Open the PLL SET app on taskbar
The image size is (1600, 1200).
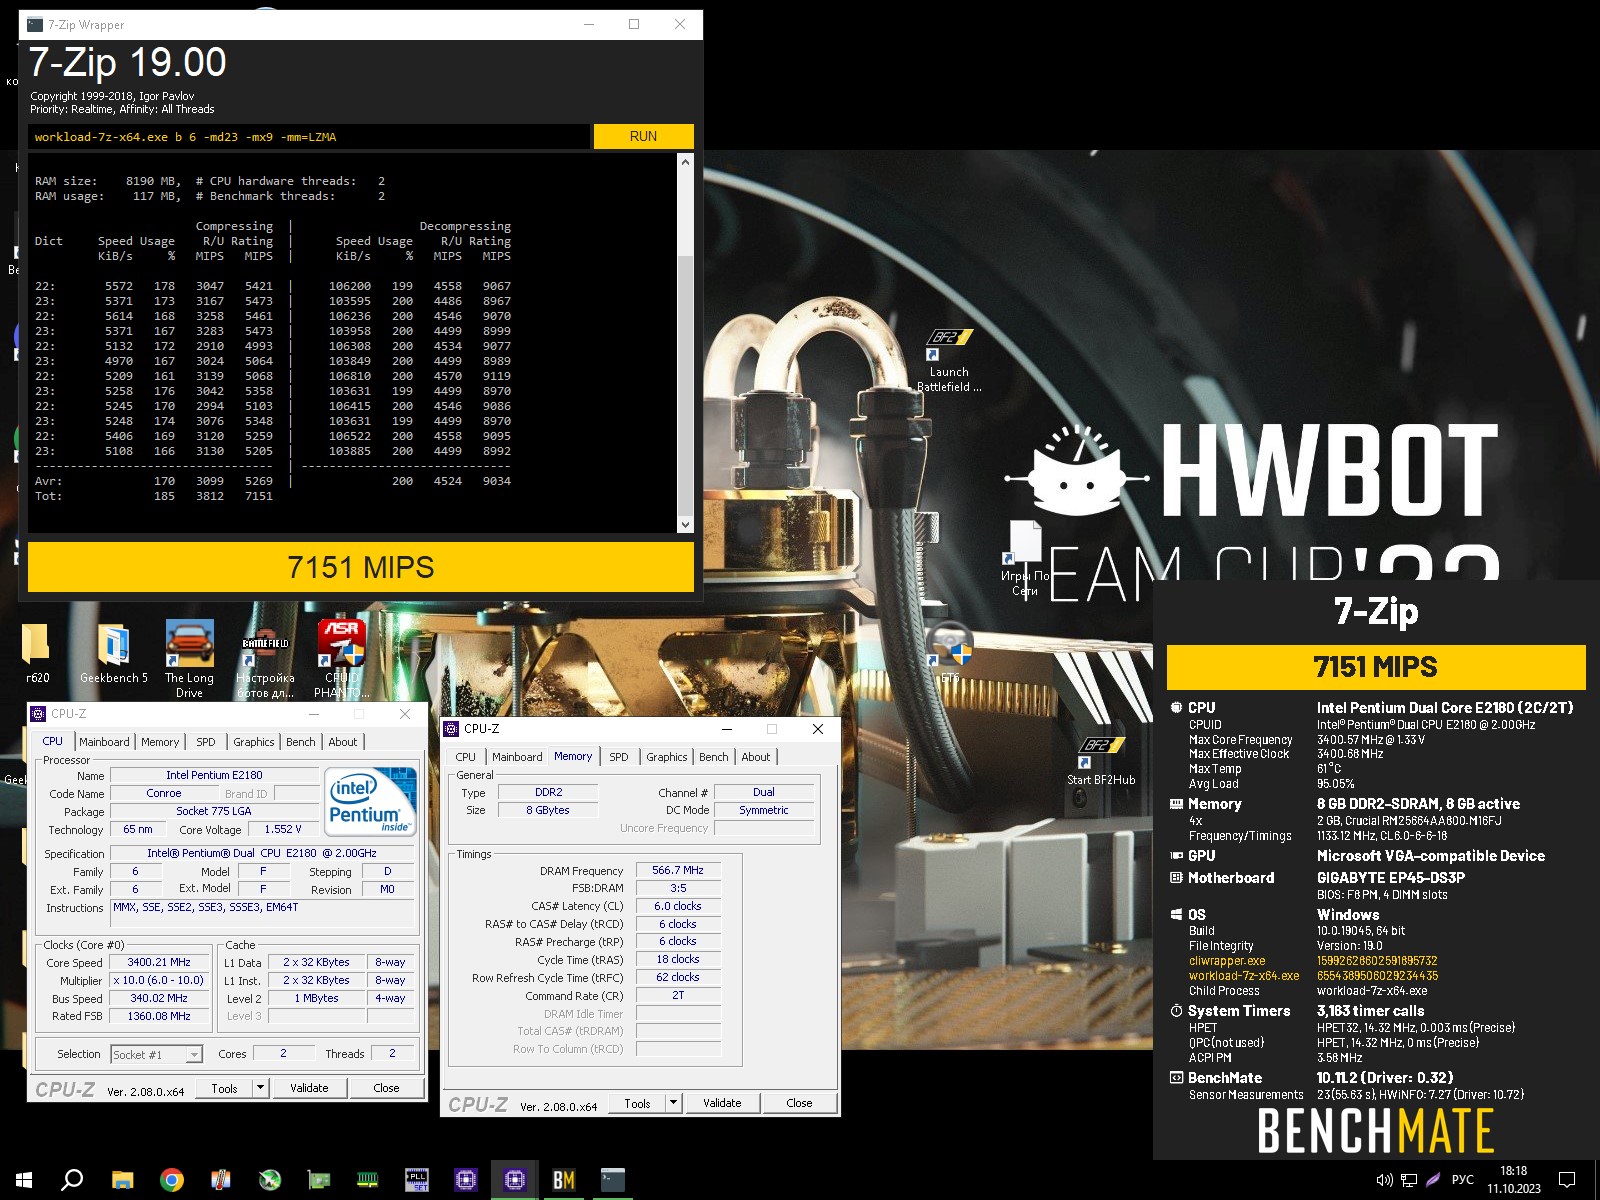pos(417,1180)
